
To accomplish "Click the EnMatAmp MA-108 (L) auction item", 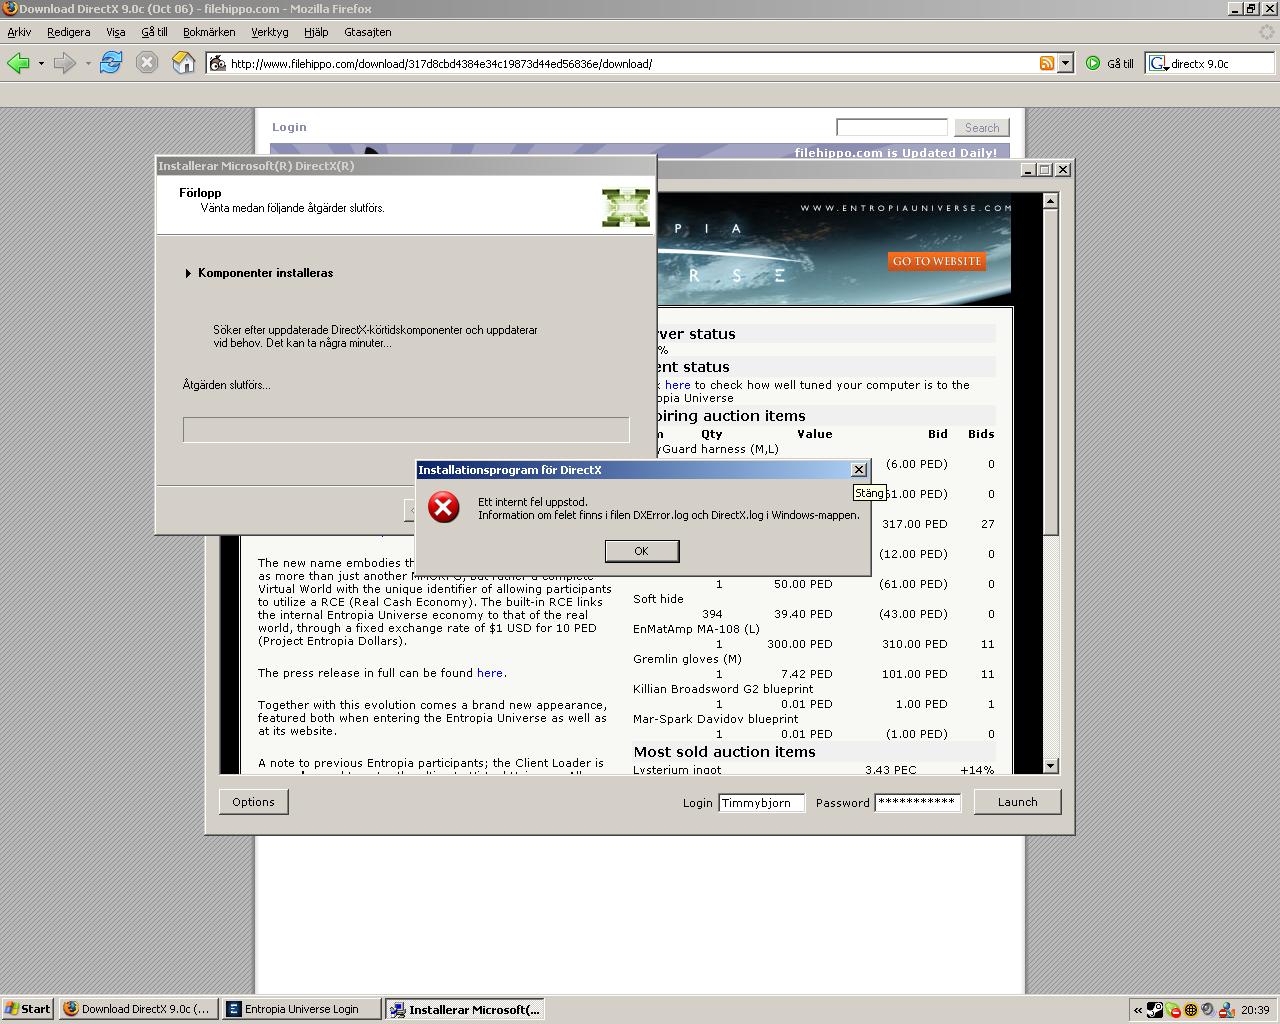I will click(x=696, y=629).
